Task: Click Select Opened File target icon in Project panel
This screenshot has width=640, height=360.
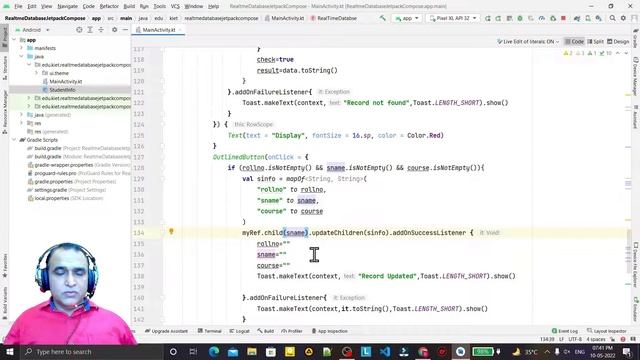Action: [79, 30]
